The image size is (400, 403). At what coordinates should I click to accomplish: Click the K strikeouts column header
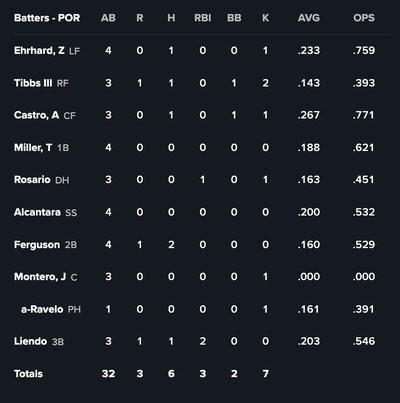[x=265, y=18]
